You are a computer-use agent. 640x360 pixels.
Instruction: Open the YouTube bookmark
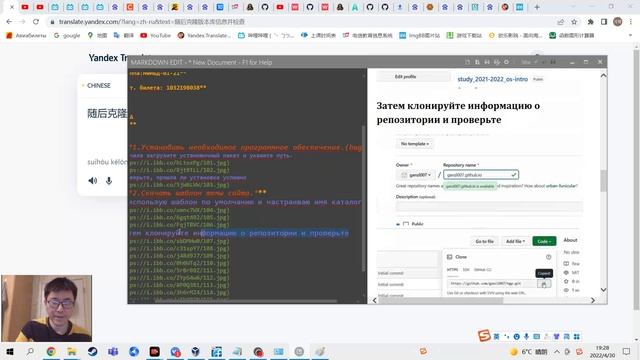pyautogui.click(x=156, y=36)
